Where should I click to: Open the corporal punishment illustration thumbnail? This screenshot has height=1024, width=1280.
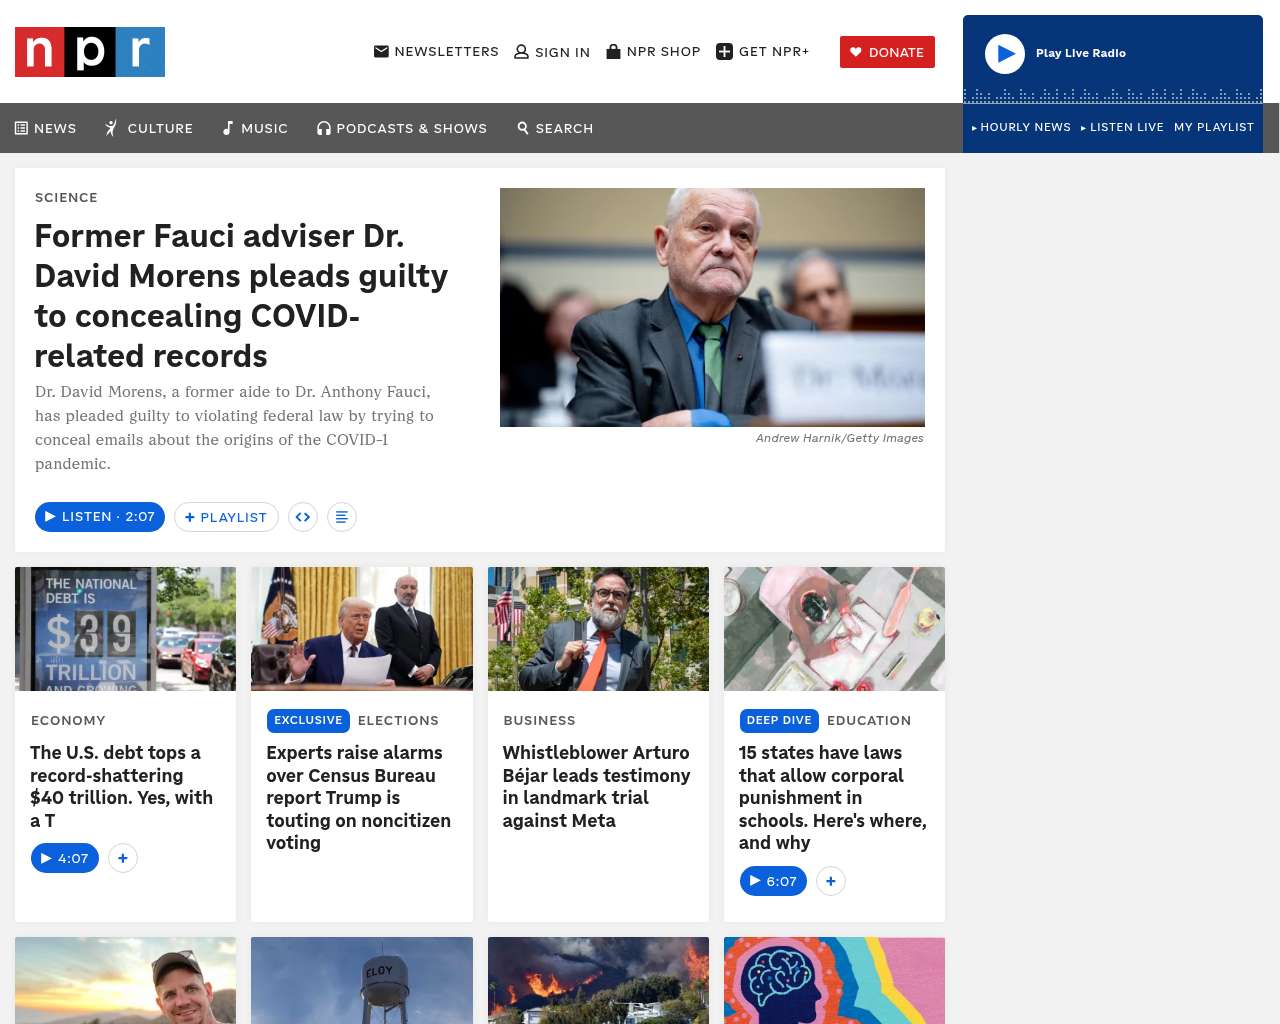coord(834,629)
